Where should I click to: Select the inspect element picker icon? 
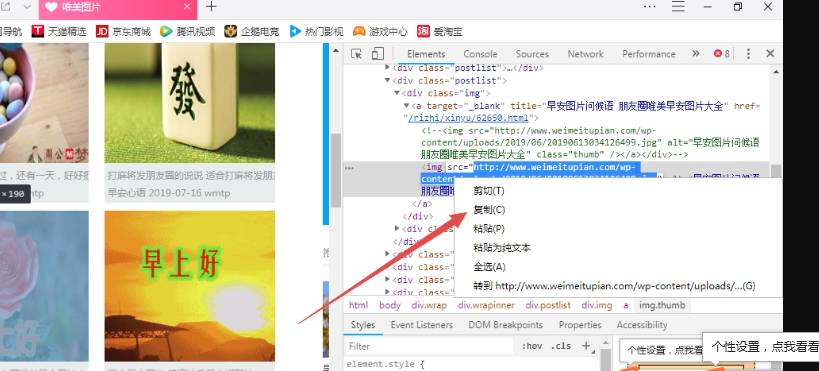pyautogui.click(x=357, y=54)
